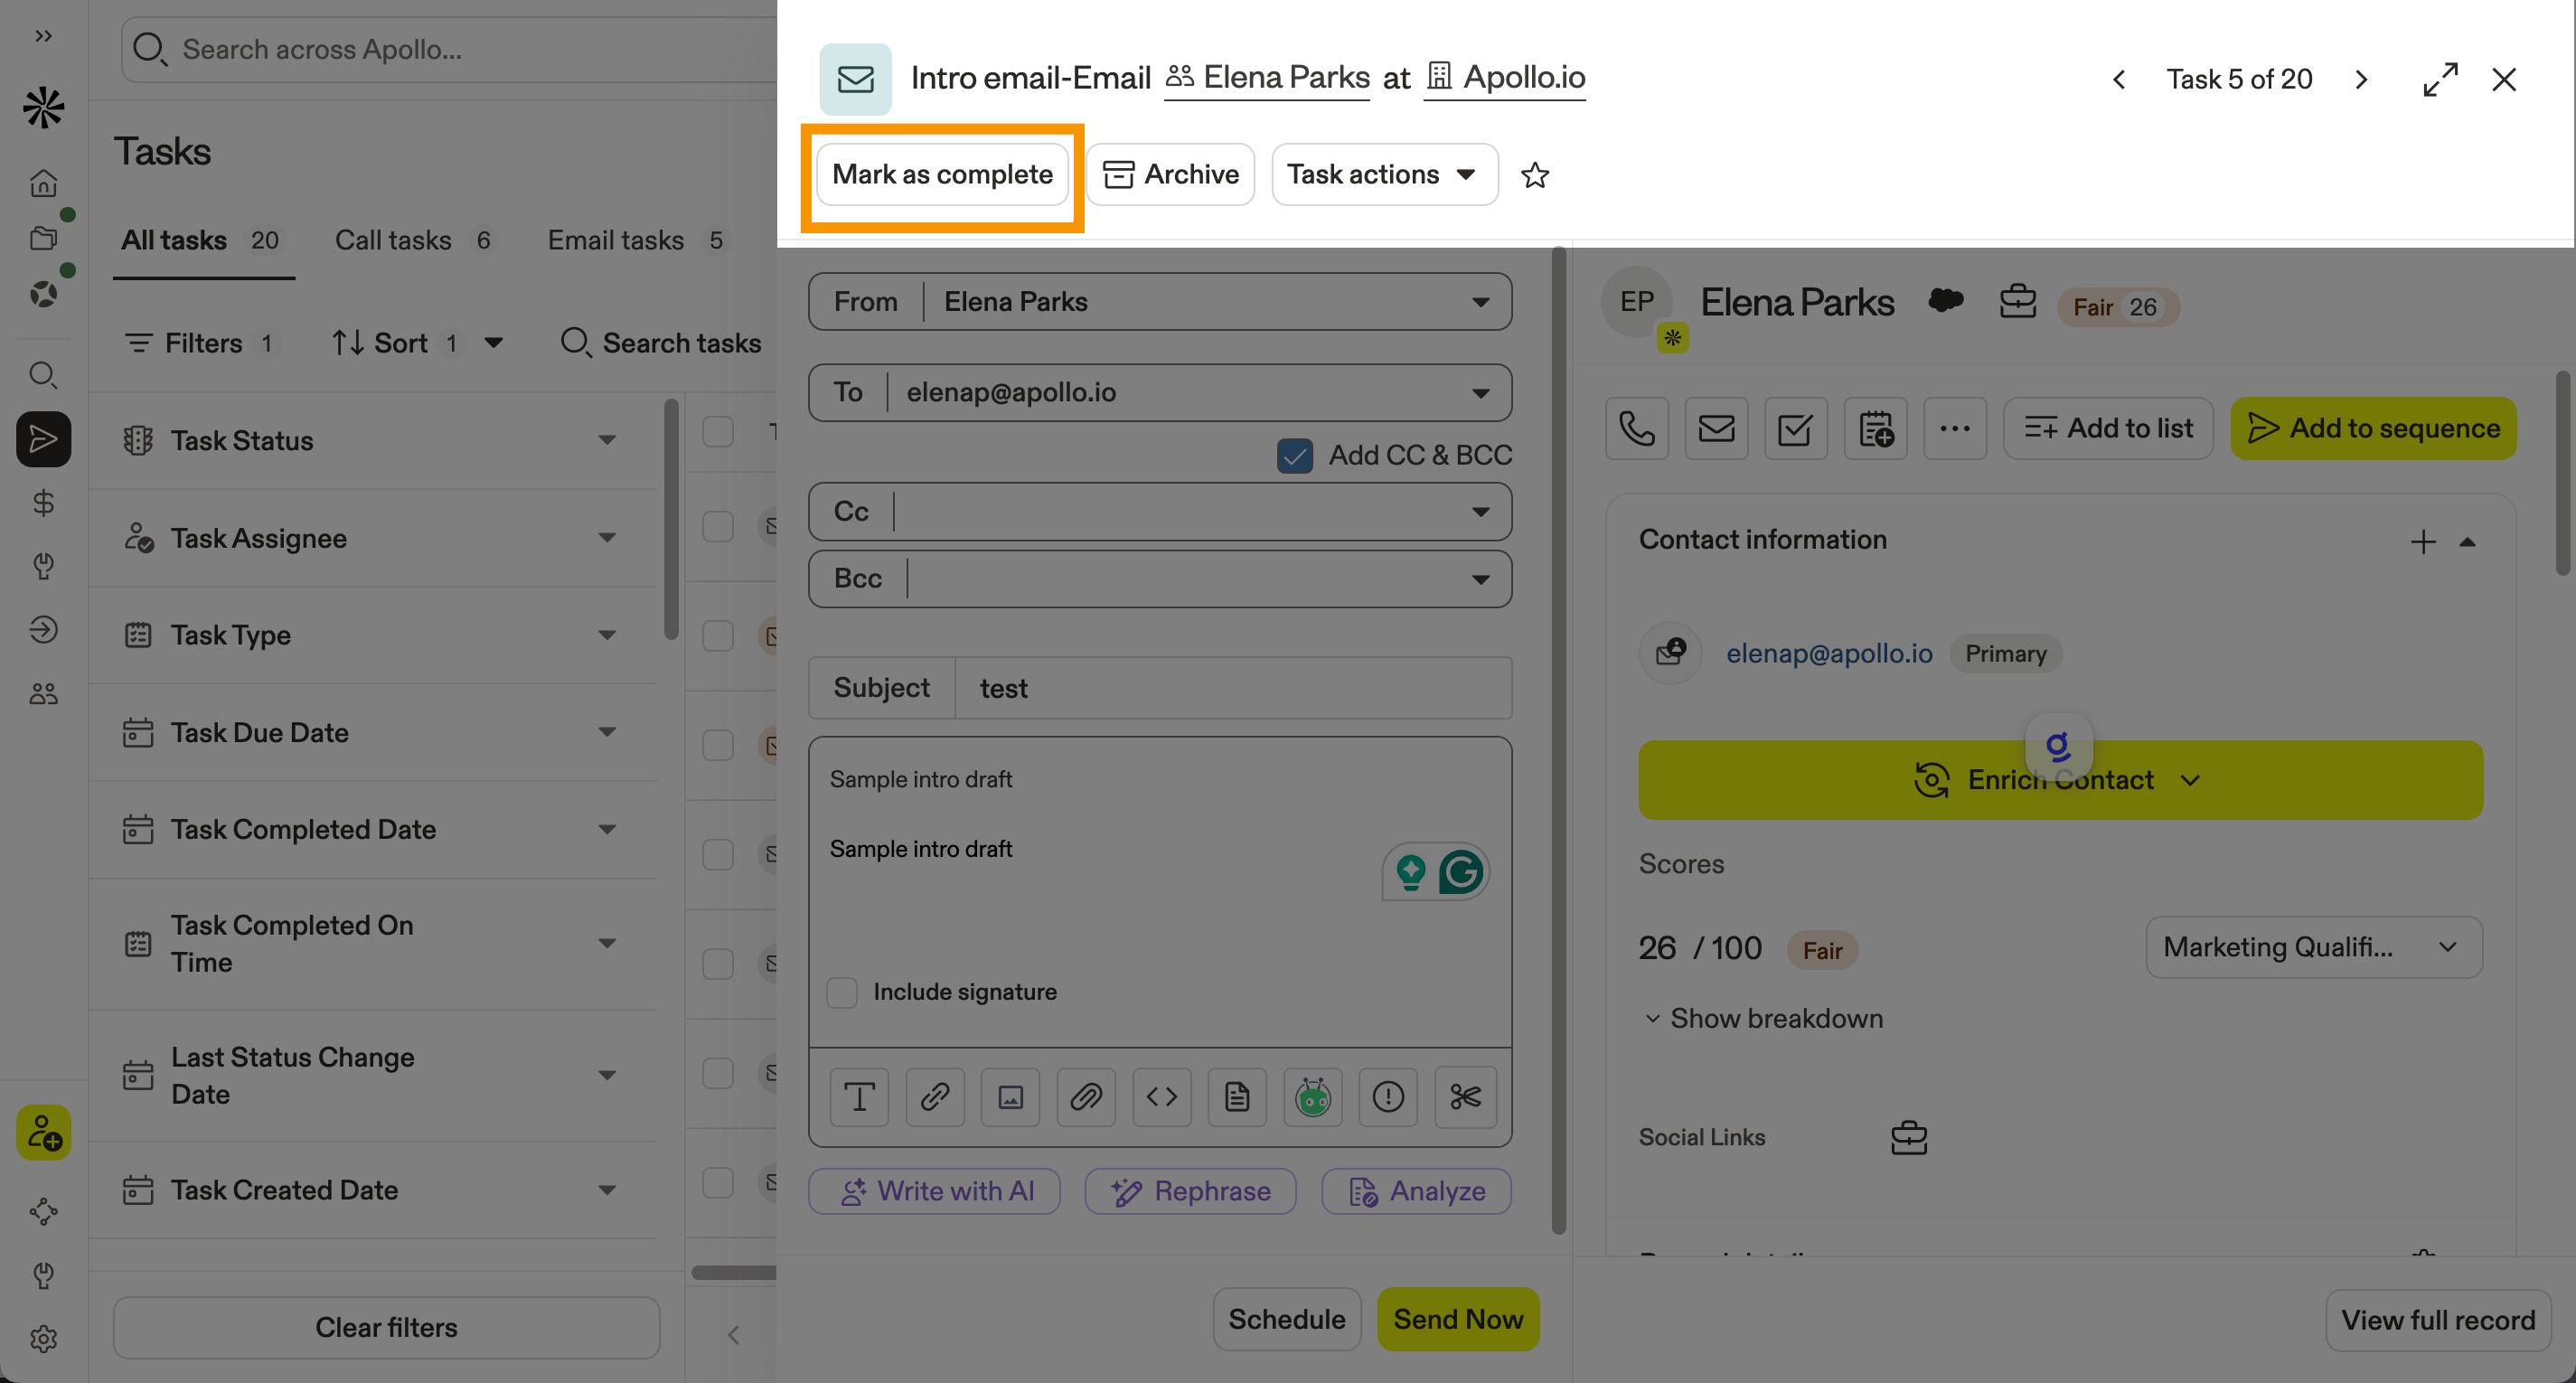
Task: Click the attachment paperclip icon
Action: tap(1086, 1097)
